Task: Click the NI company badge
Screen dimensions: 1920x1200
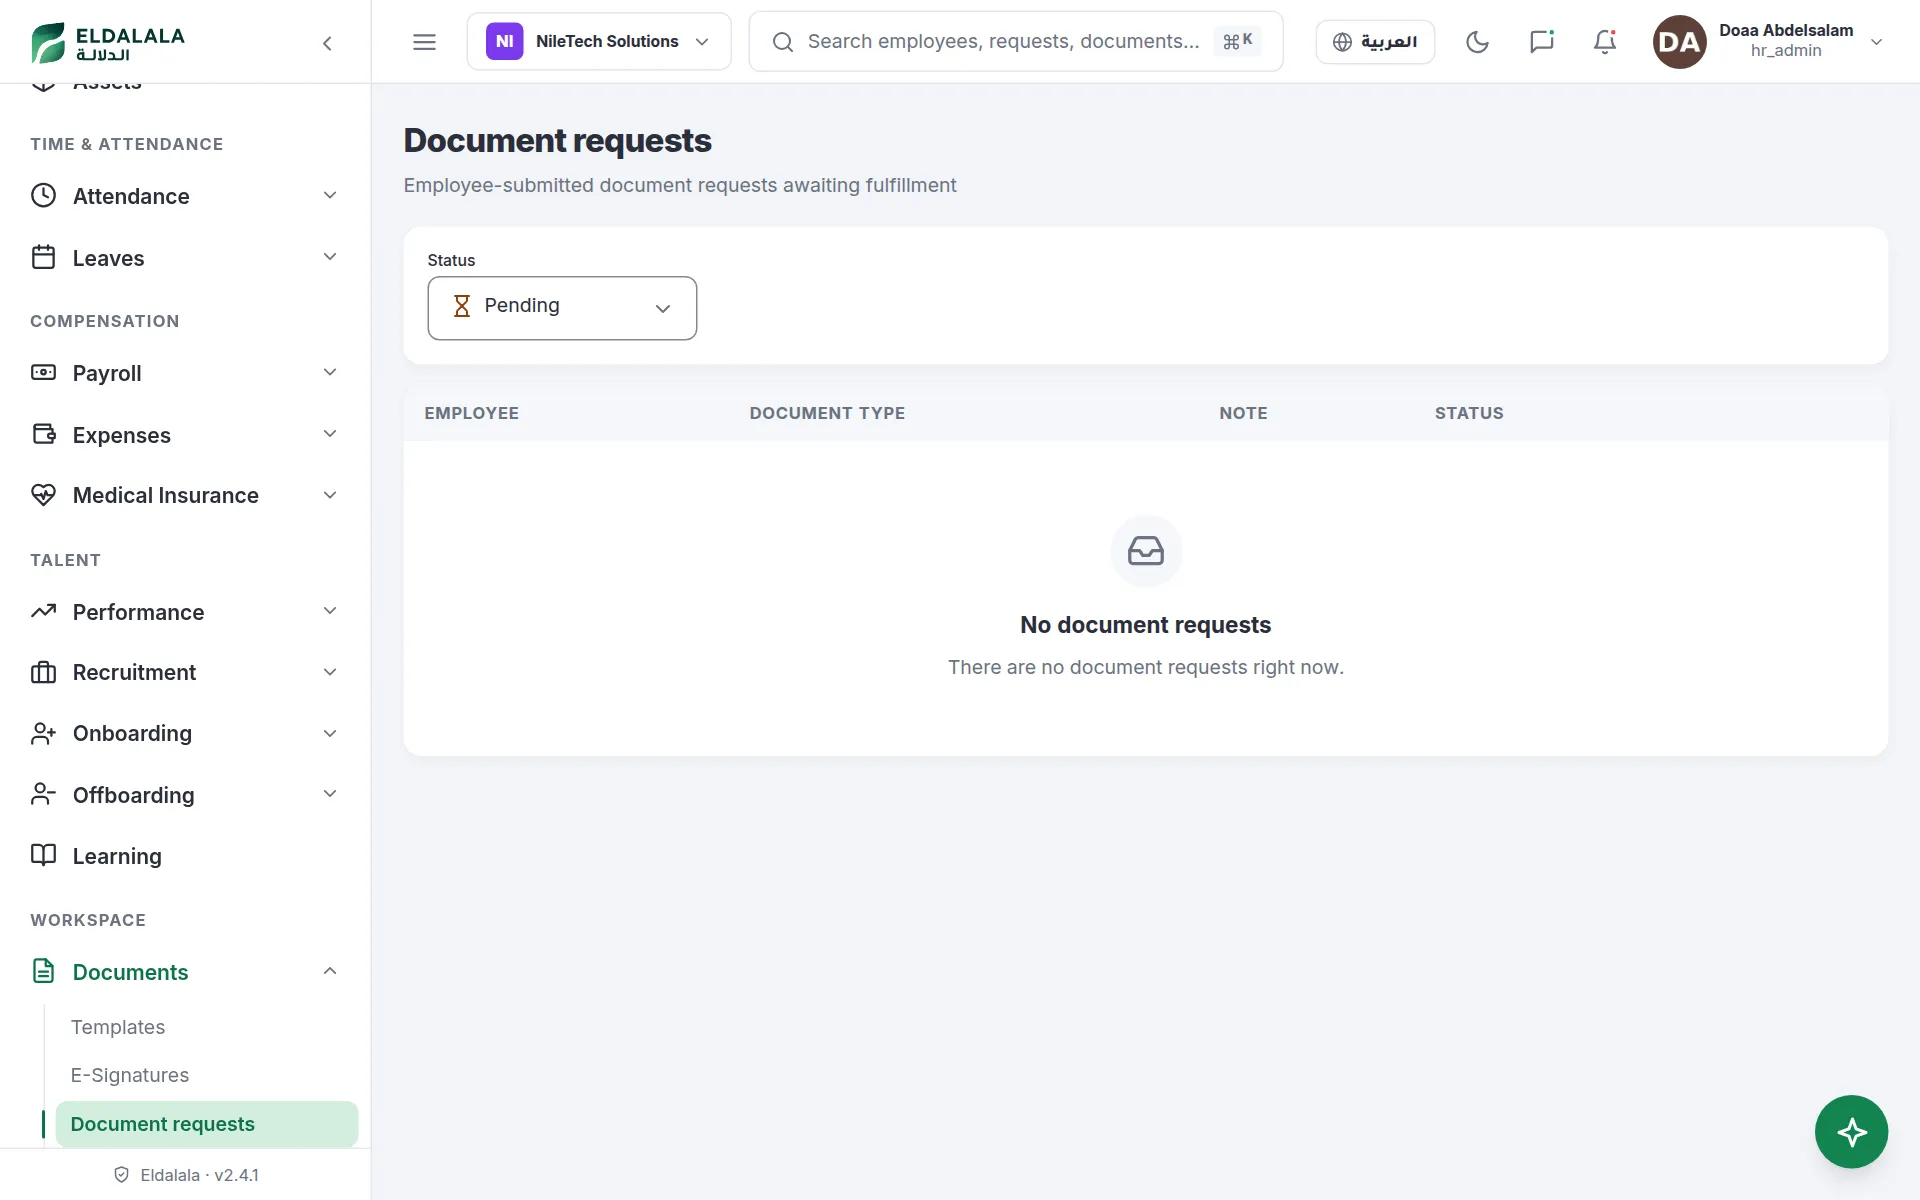Action: [x=504, y=42]
